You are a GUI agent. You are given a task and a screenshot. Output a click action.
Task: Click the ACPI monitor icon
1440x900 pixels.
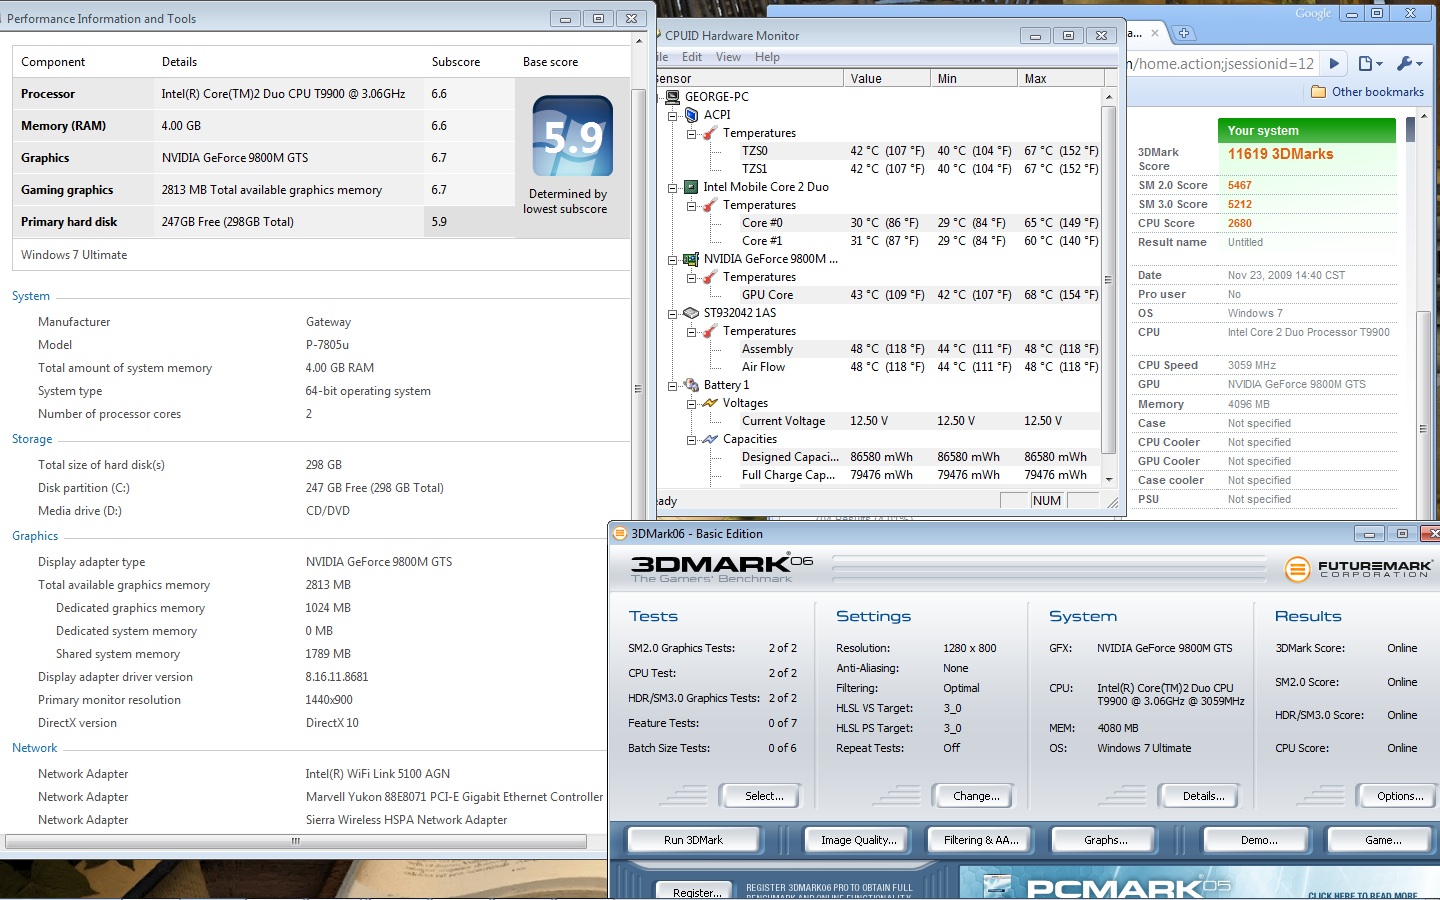691,115
